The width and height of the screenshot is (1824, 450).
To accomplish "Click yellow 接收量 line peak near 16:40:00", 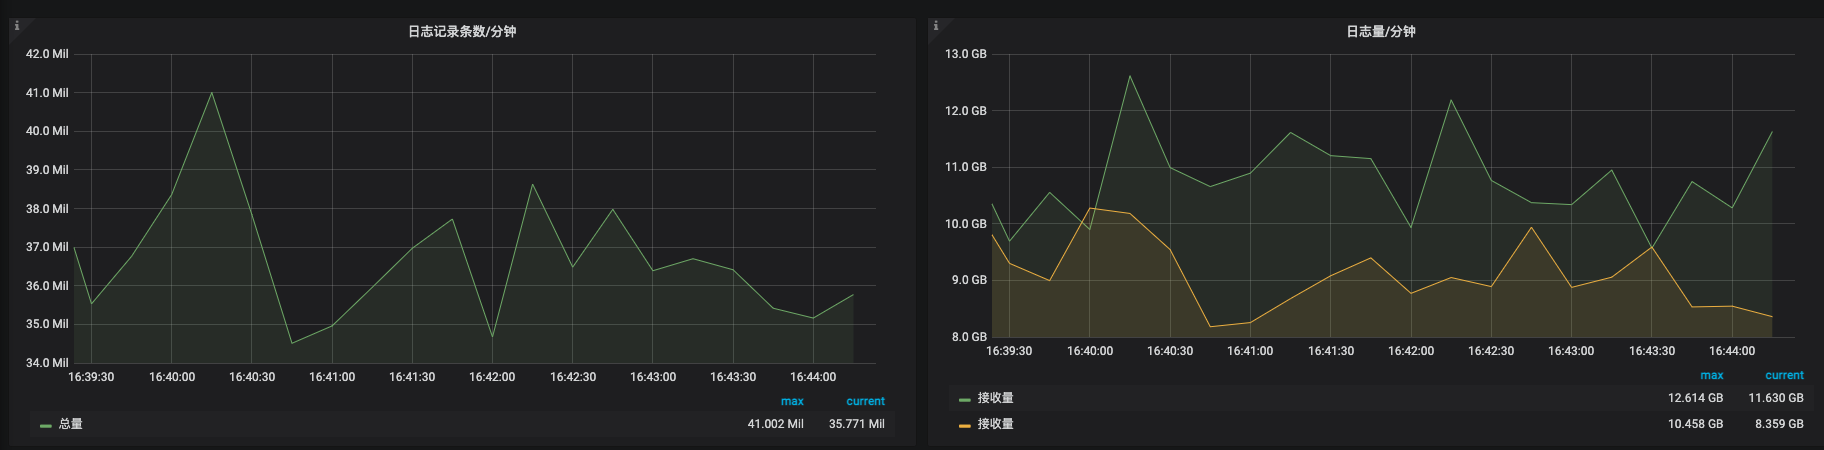I will [x=1090, y=208].
